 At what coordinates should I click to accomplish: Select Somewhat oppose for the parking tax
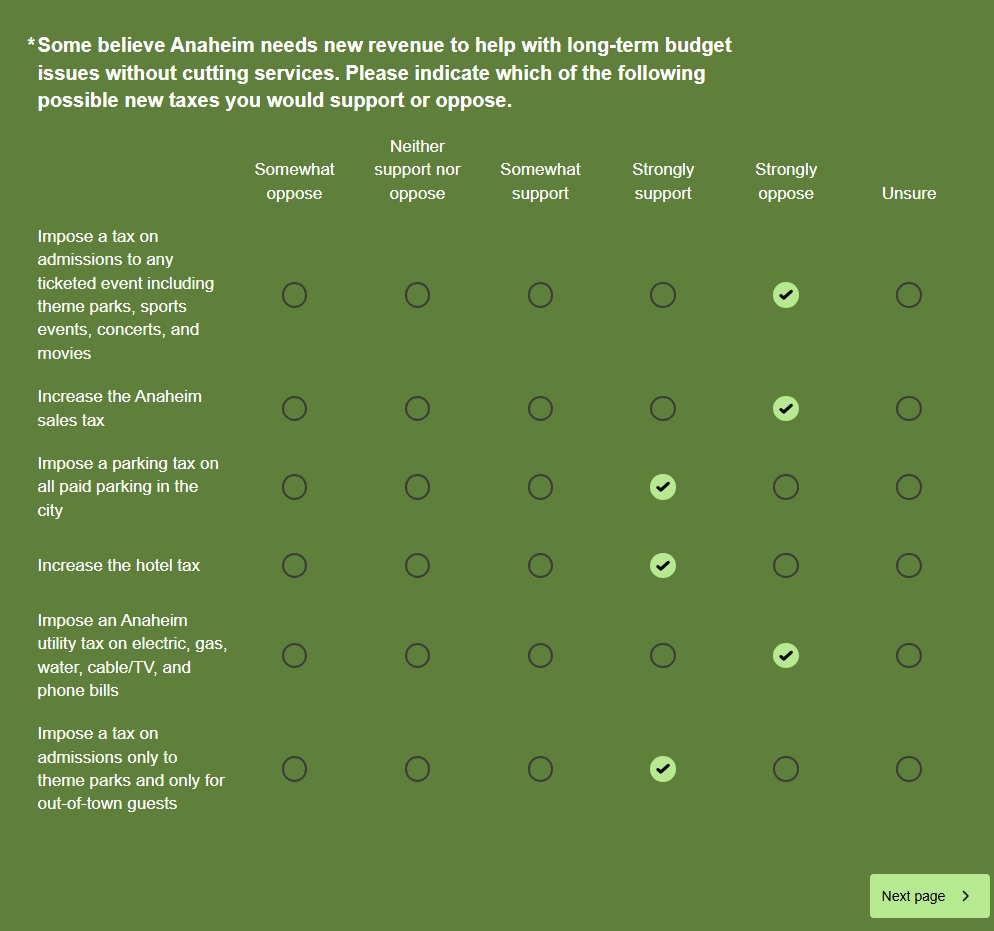point(294,487)
